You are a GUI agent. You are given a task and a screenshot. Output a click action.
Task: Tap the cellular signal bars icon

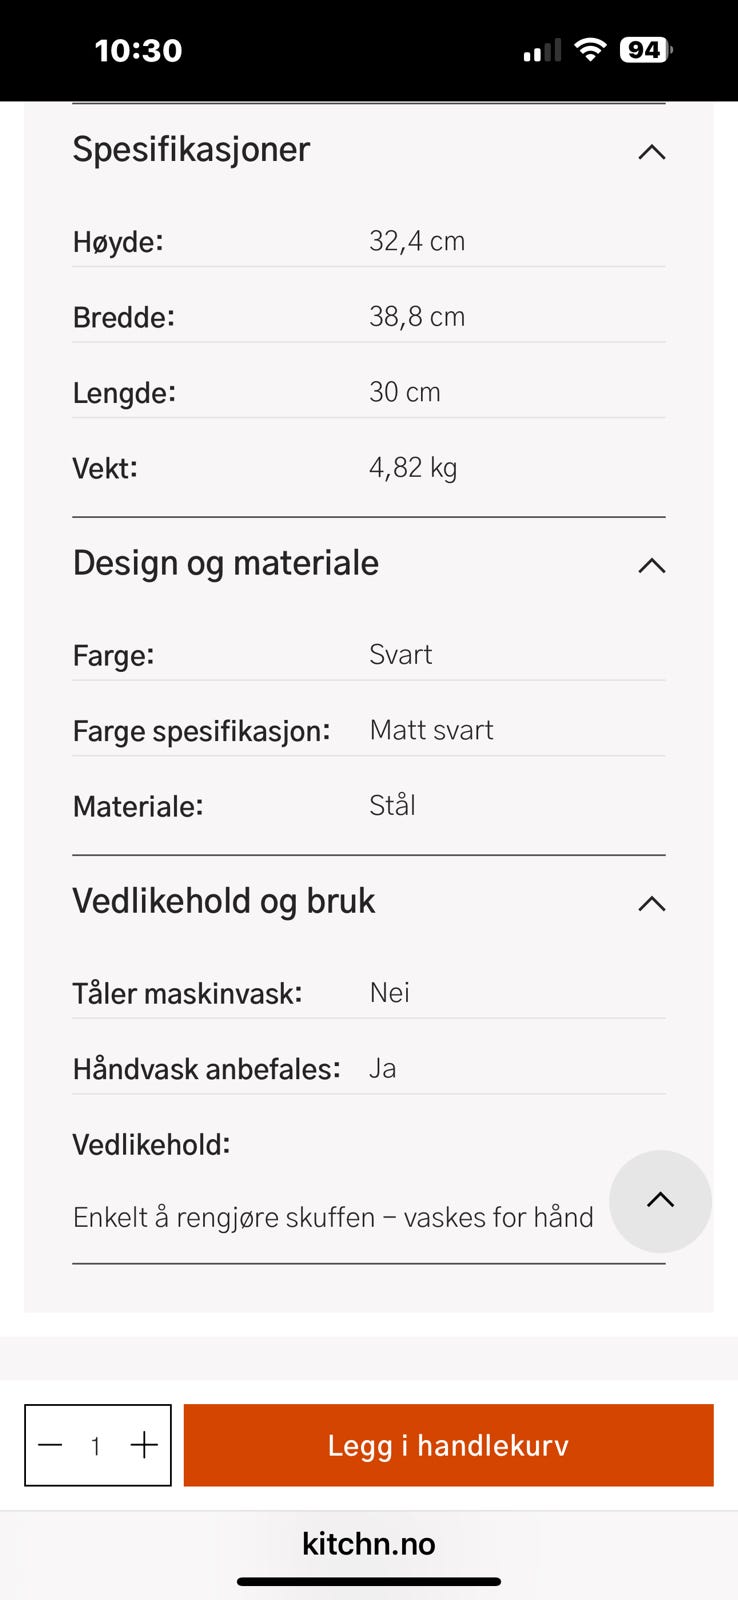(543, 51)
